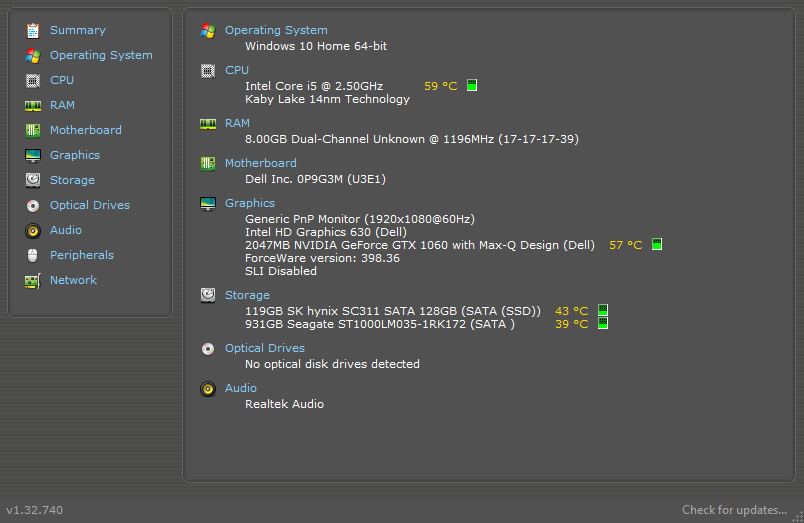Click the GTX 1060 temperature indicator
The image size is (804, 523).
pyautogui.click(x=626, y=245)
